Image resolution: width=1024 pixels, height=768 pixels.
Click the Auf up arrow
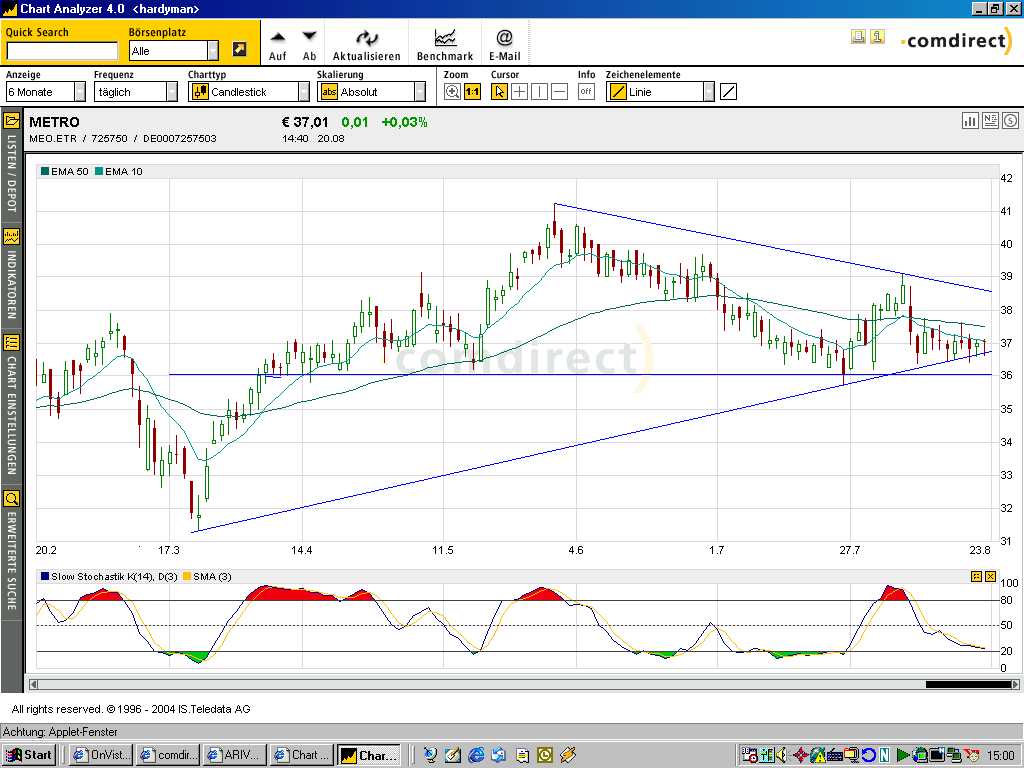click(x=278, y=44)
